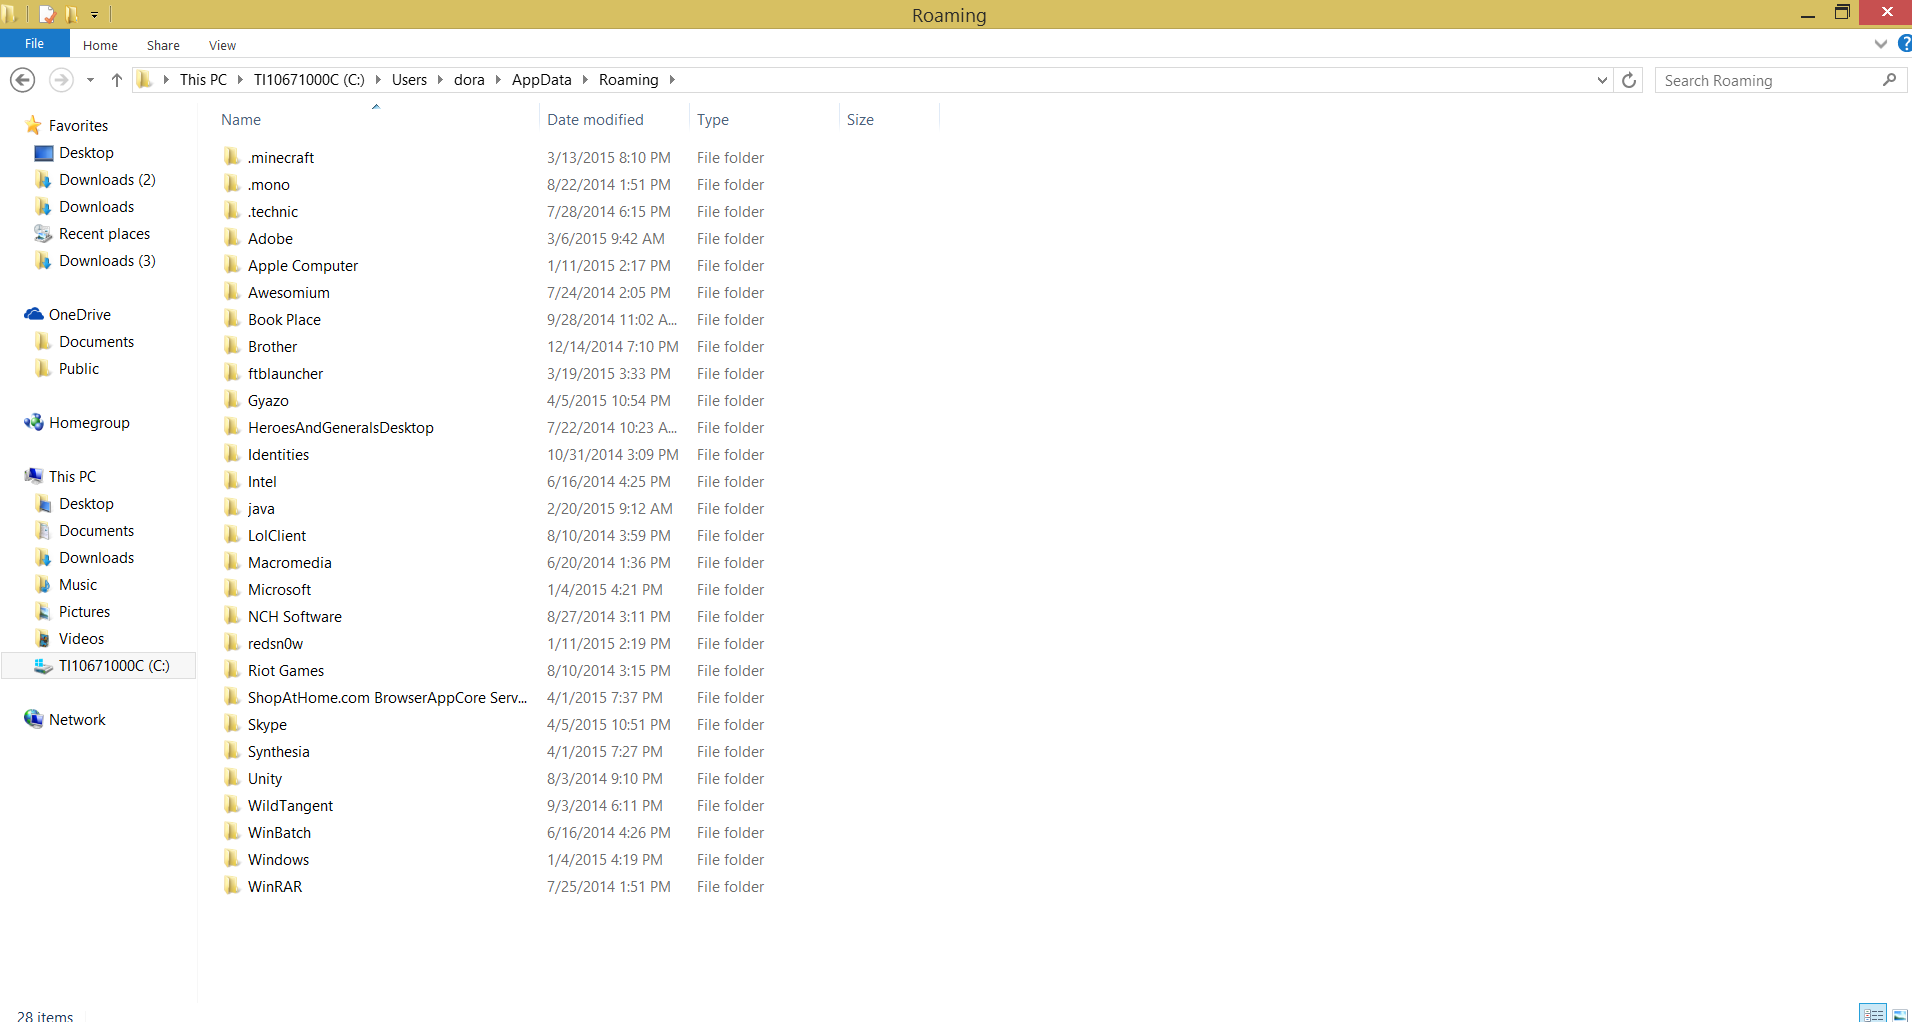Viewport: 1912px width, 1022px height.
Task: Sort by the Name column header
Action: coord(241,120)
